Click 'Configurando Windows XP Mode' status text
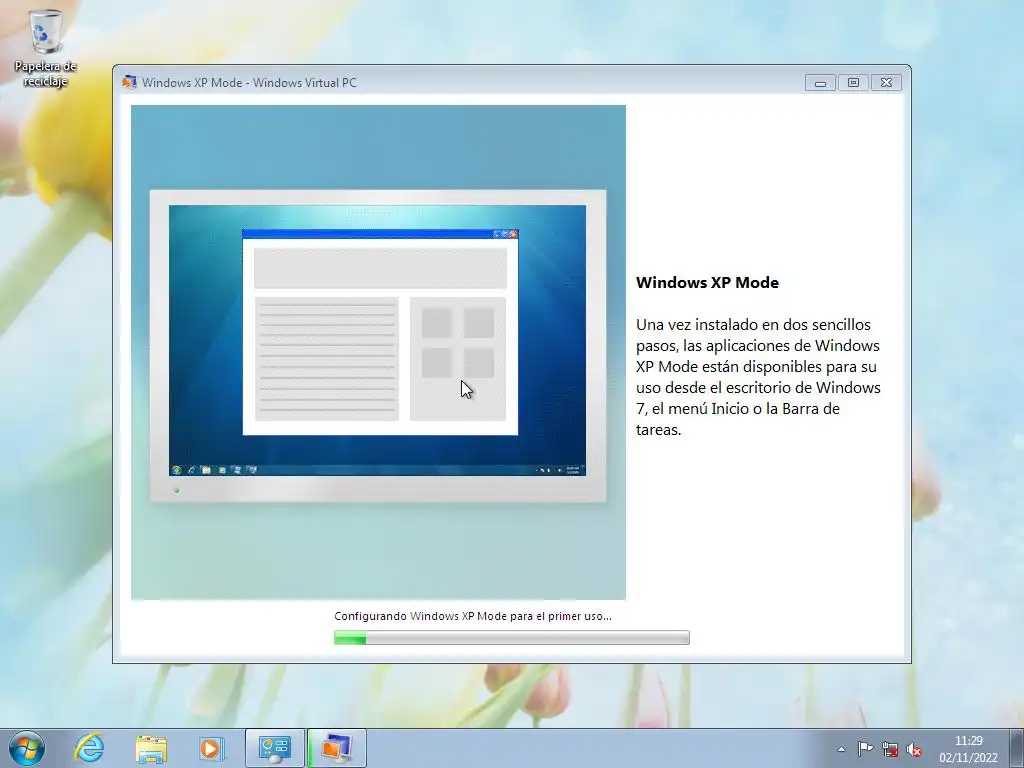Viewport: 1024px width, 768px height. [x=473, y=616]
